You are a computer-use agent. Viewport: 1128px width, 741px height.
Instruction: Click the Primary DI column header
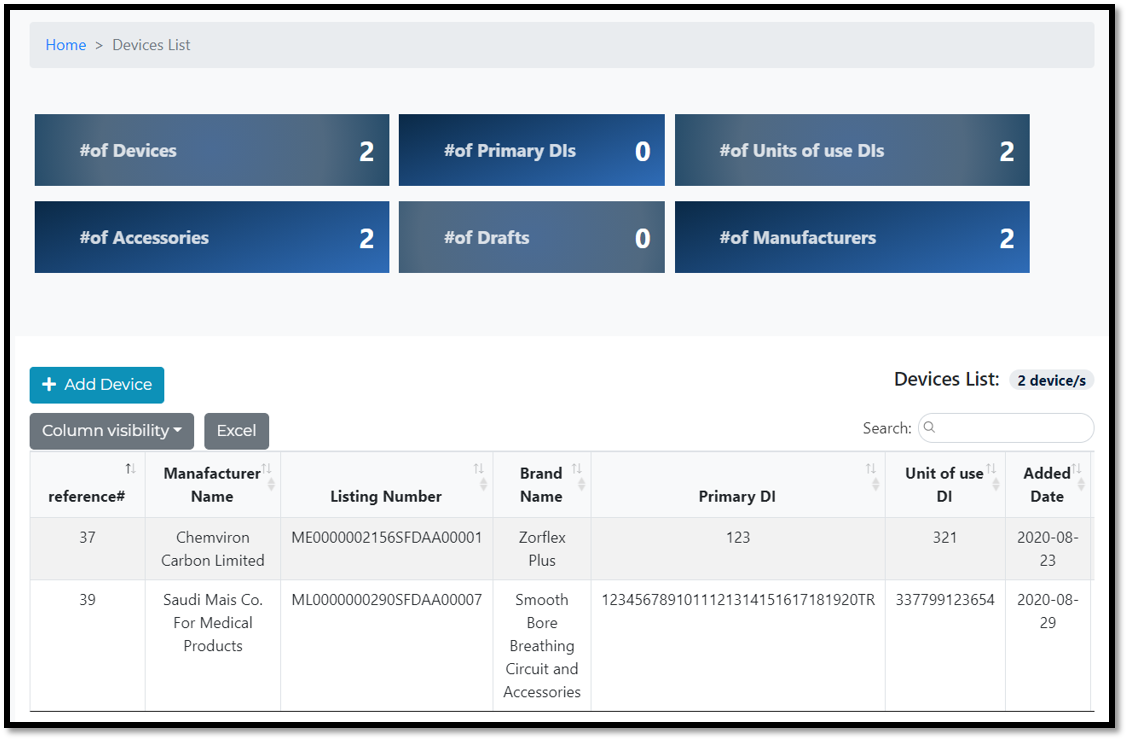737,485
